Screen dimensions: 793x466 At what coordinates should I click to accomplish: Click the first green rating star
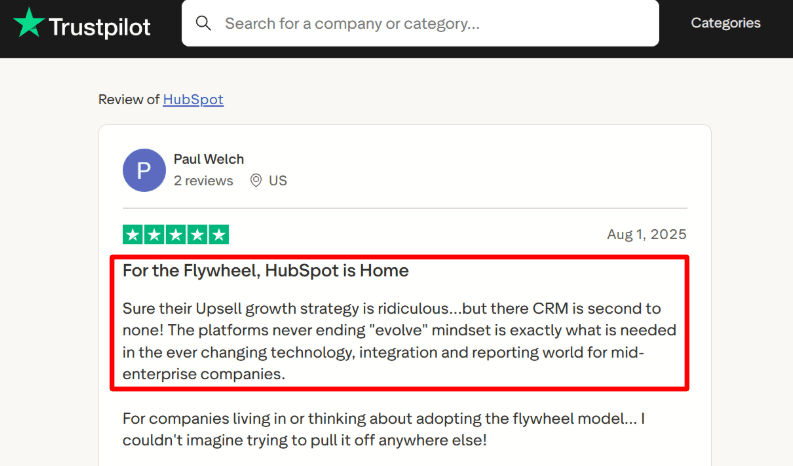[133, 235]
